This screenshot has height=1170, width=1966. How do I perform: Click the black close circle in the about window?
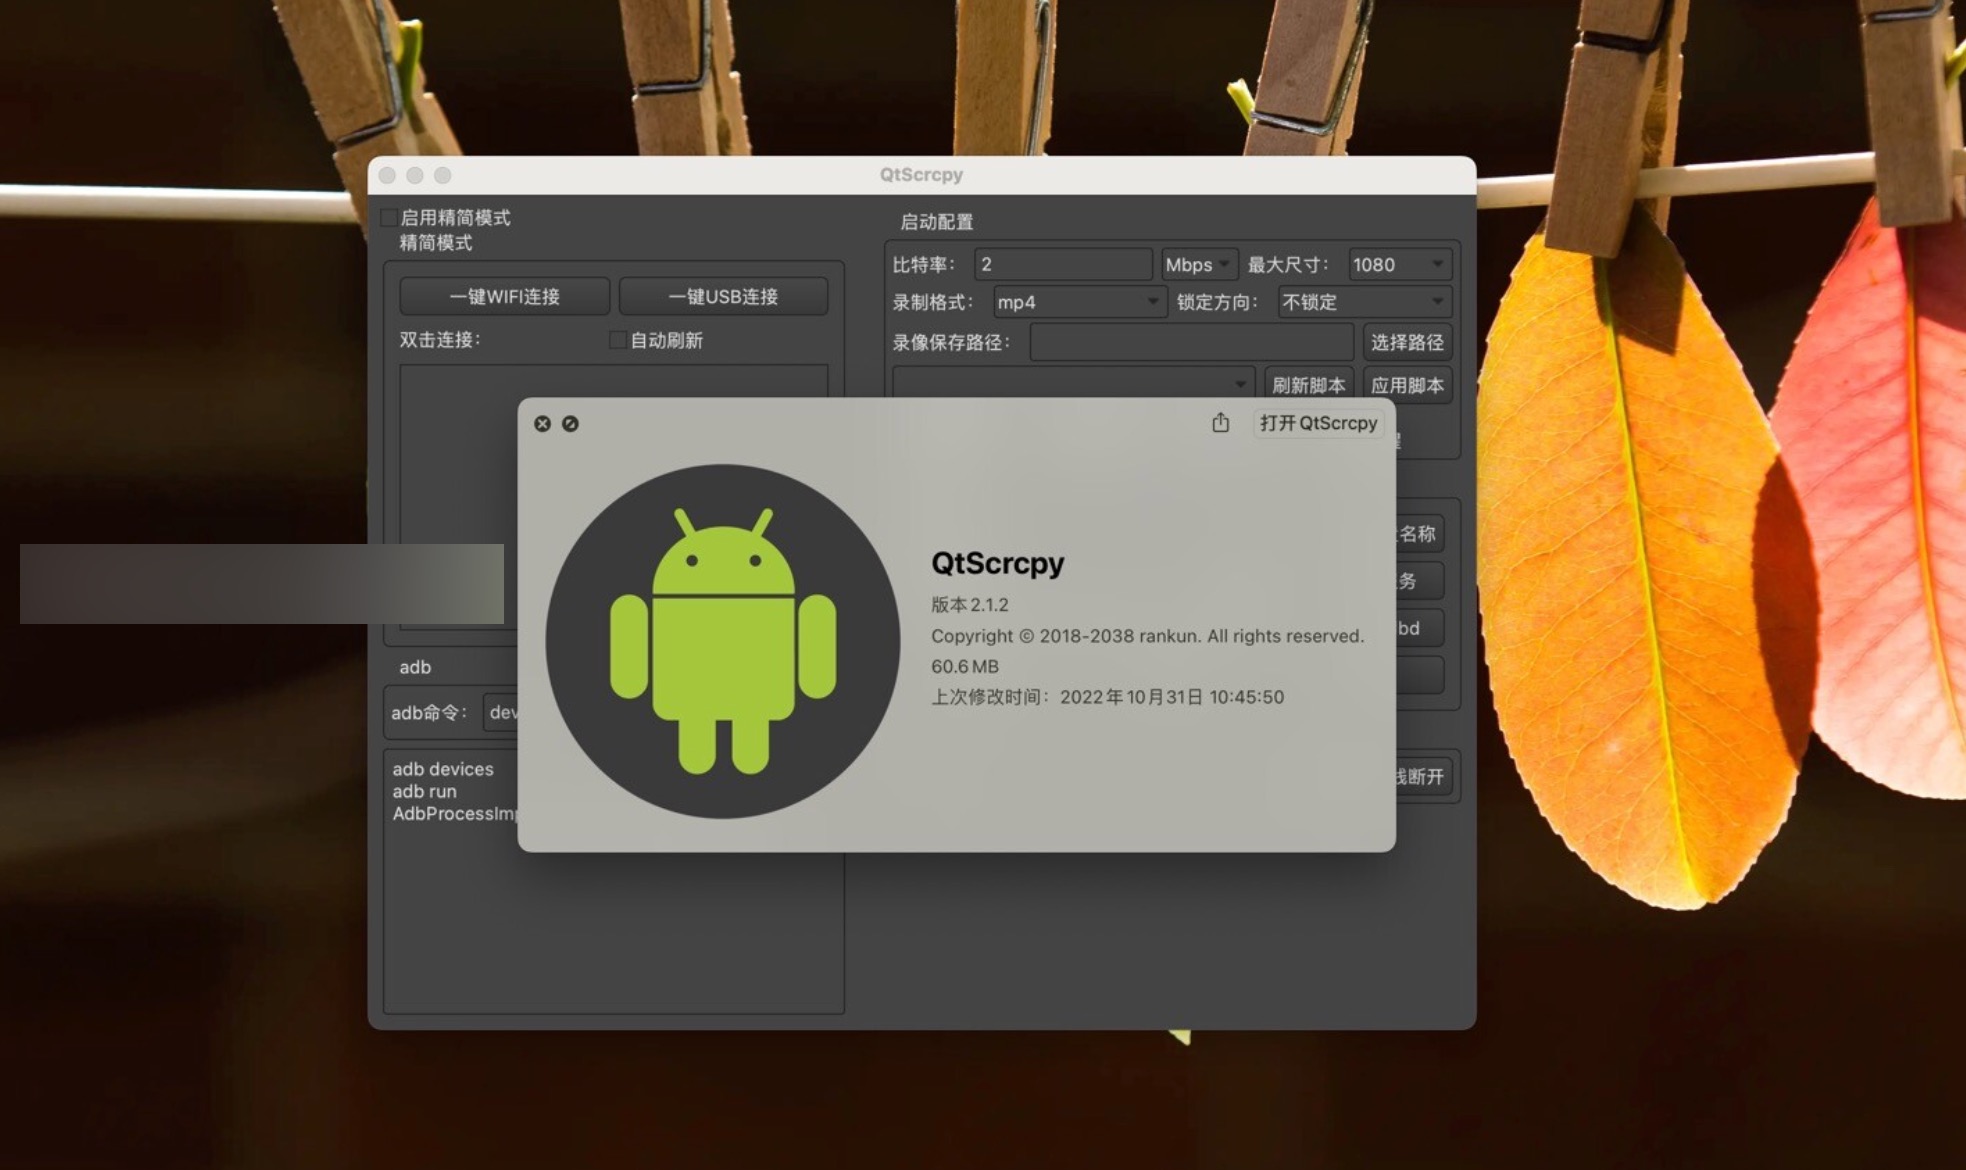(543, 423)
